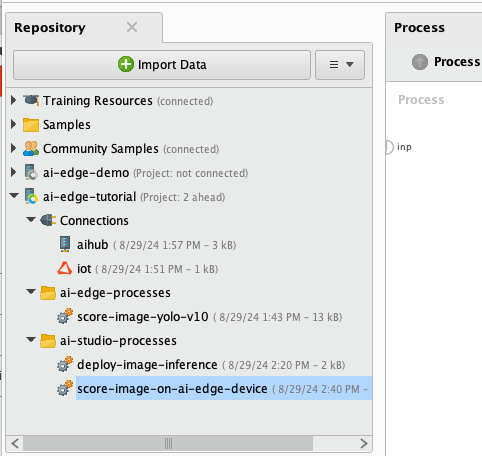Screen dimensions: 482x456
Task: Select the iot red triangle connection icon
Action: [x=65, y=268]
